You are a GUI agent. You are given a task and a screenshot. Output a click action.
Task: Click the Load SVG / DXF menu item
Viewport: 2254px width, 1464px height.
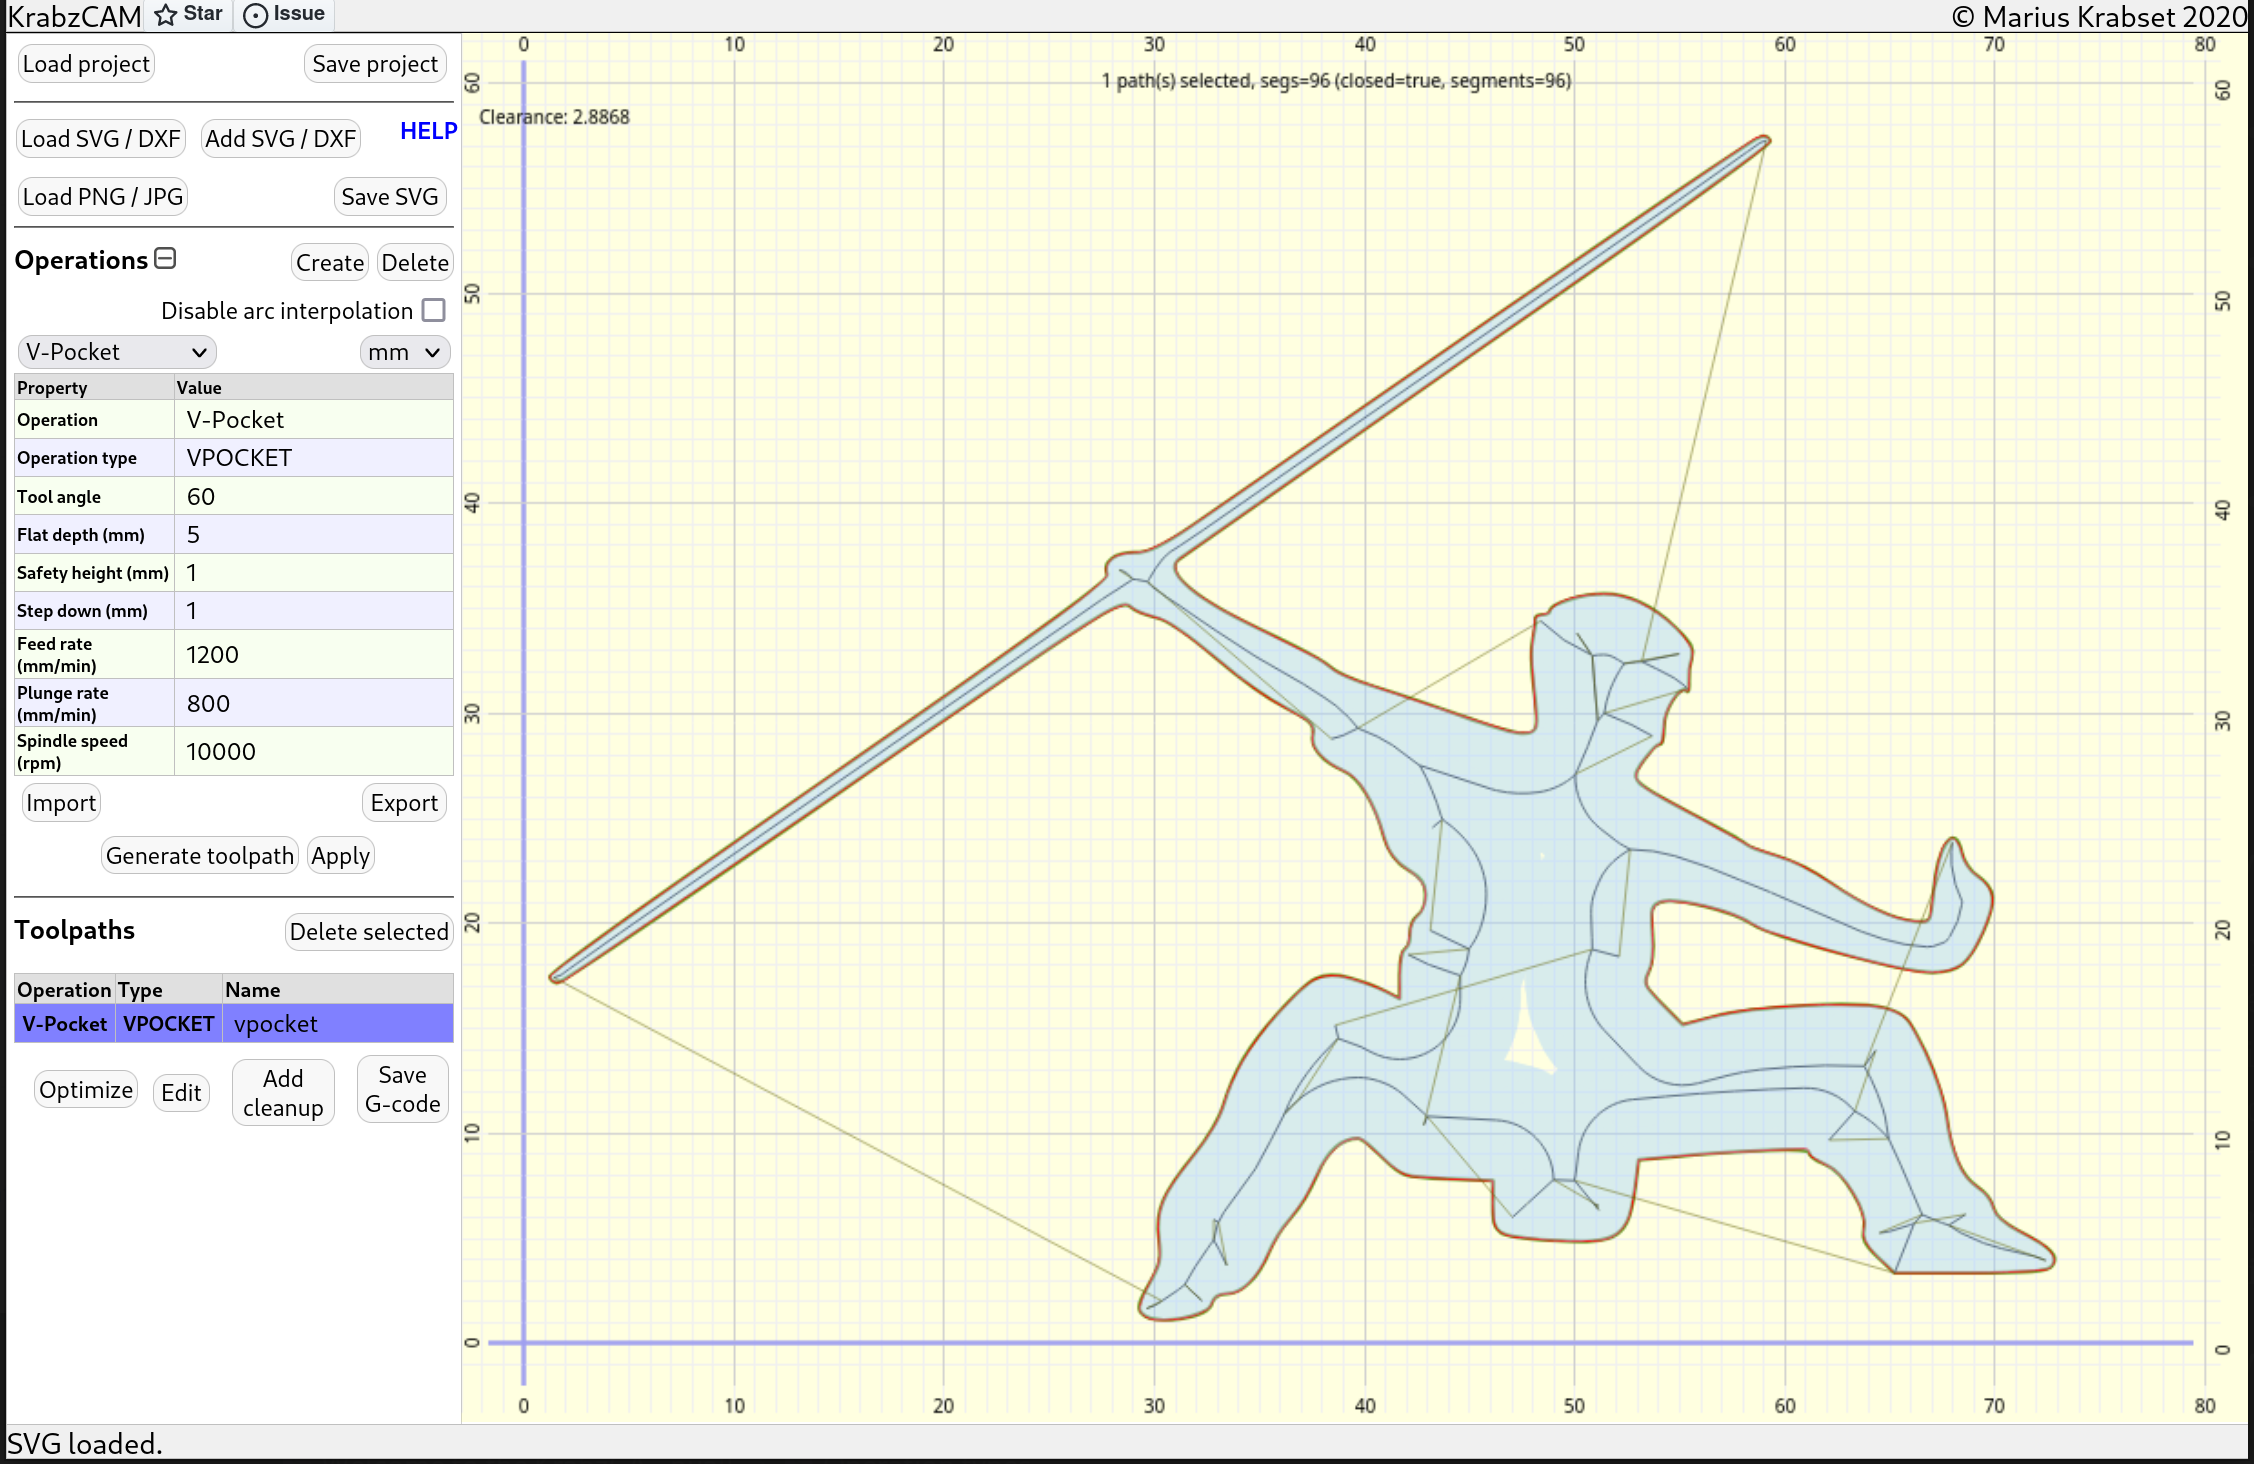click(102, 138)
